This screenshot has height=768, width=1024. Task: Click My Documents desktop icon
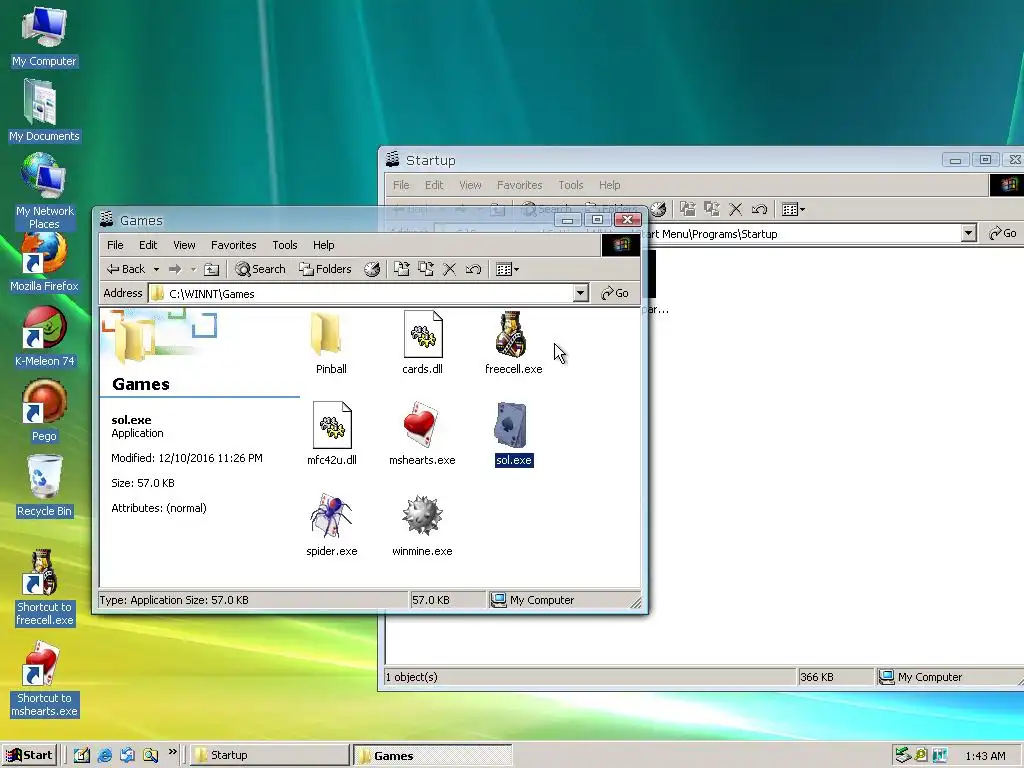click(x=44, y=110)
